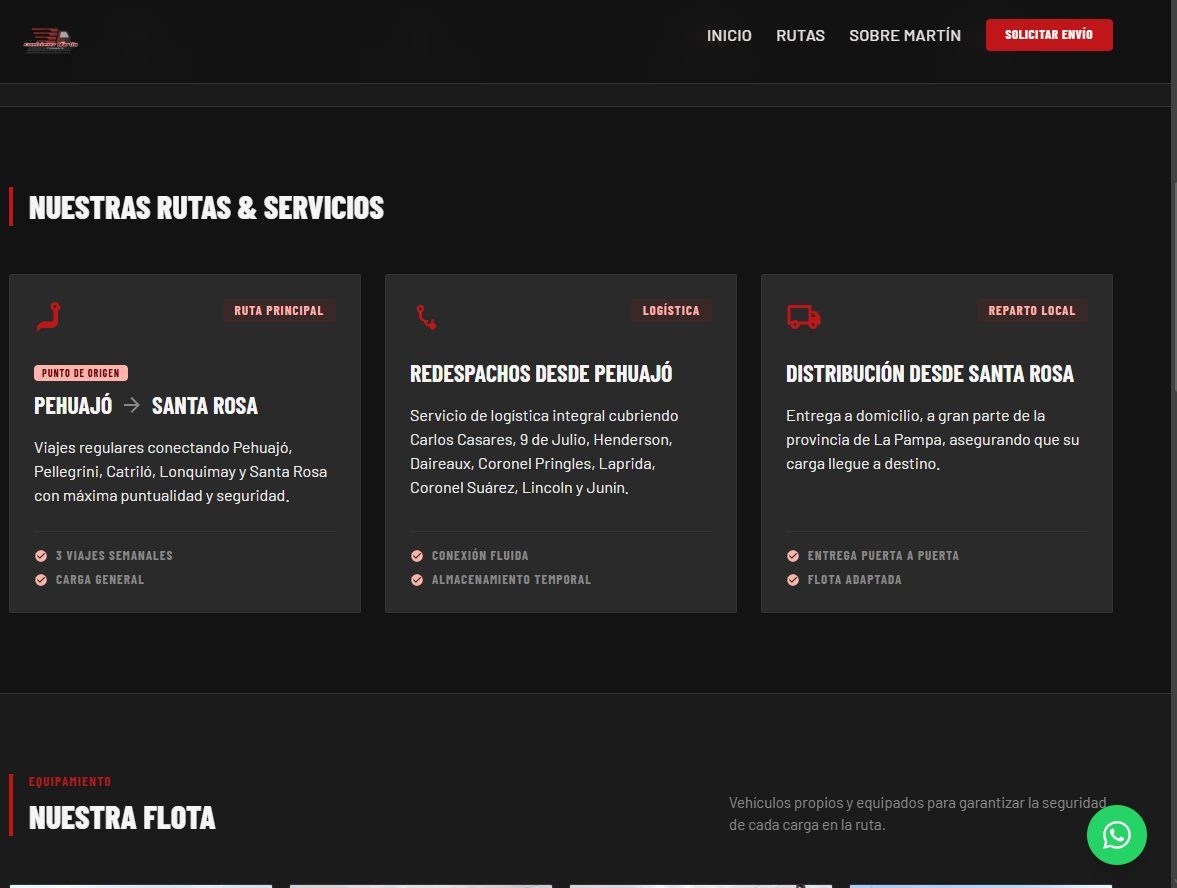The width and height of the screenshot is (1177, 888).
Task: Click check icon beside Carga General
Action: pyautogui.click(x=41, y=579)
